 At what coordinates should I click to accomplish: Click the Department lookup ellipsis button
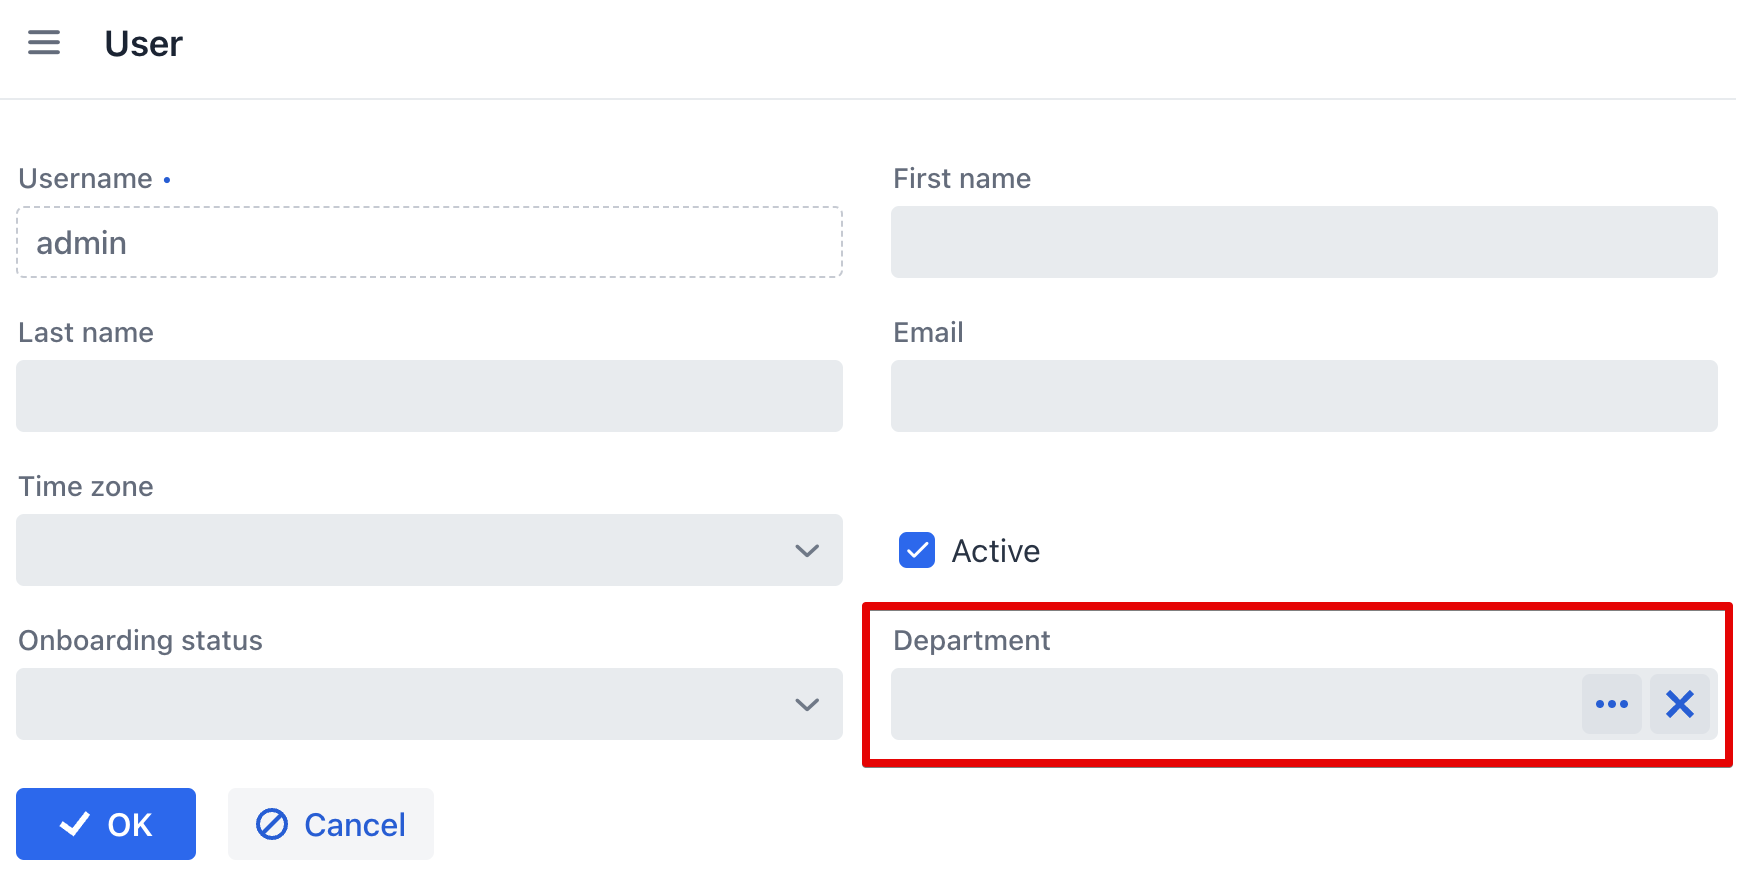click(1611, 704)
